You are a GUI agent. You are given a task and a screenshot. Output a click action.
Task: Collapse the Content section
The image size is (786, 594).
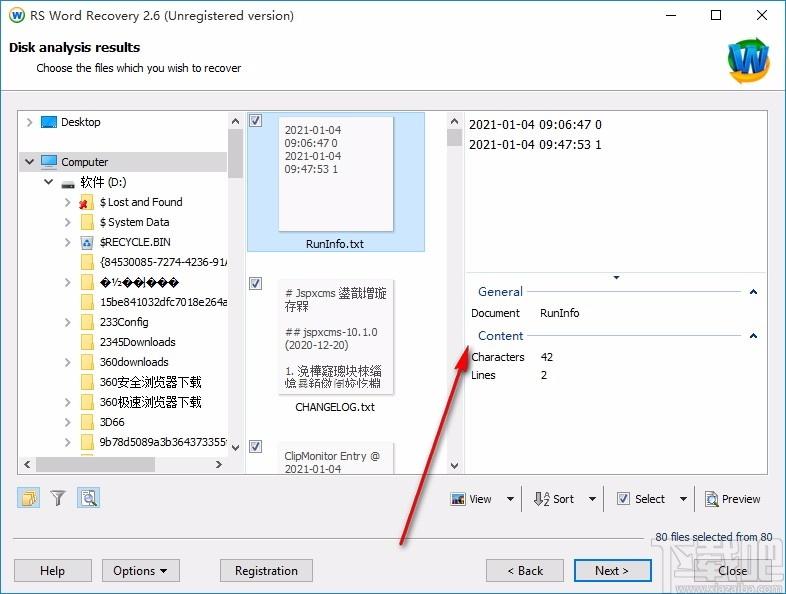click(753, 336)
